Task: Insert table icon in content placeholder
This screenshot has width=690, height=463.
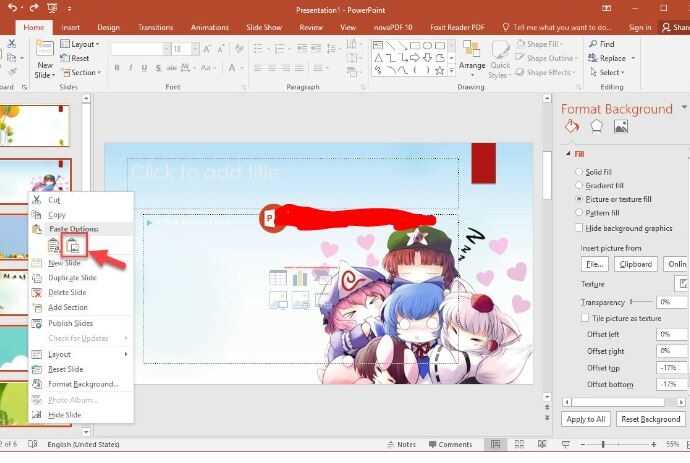Action: click(278, 278)
